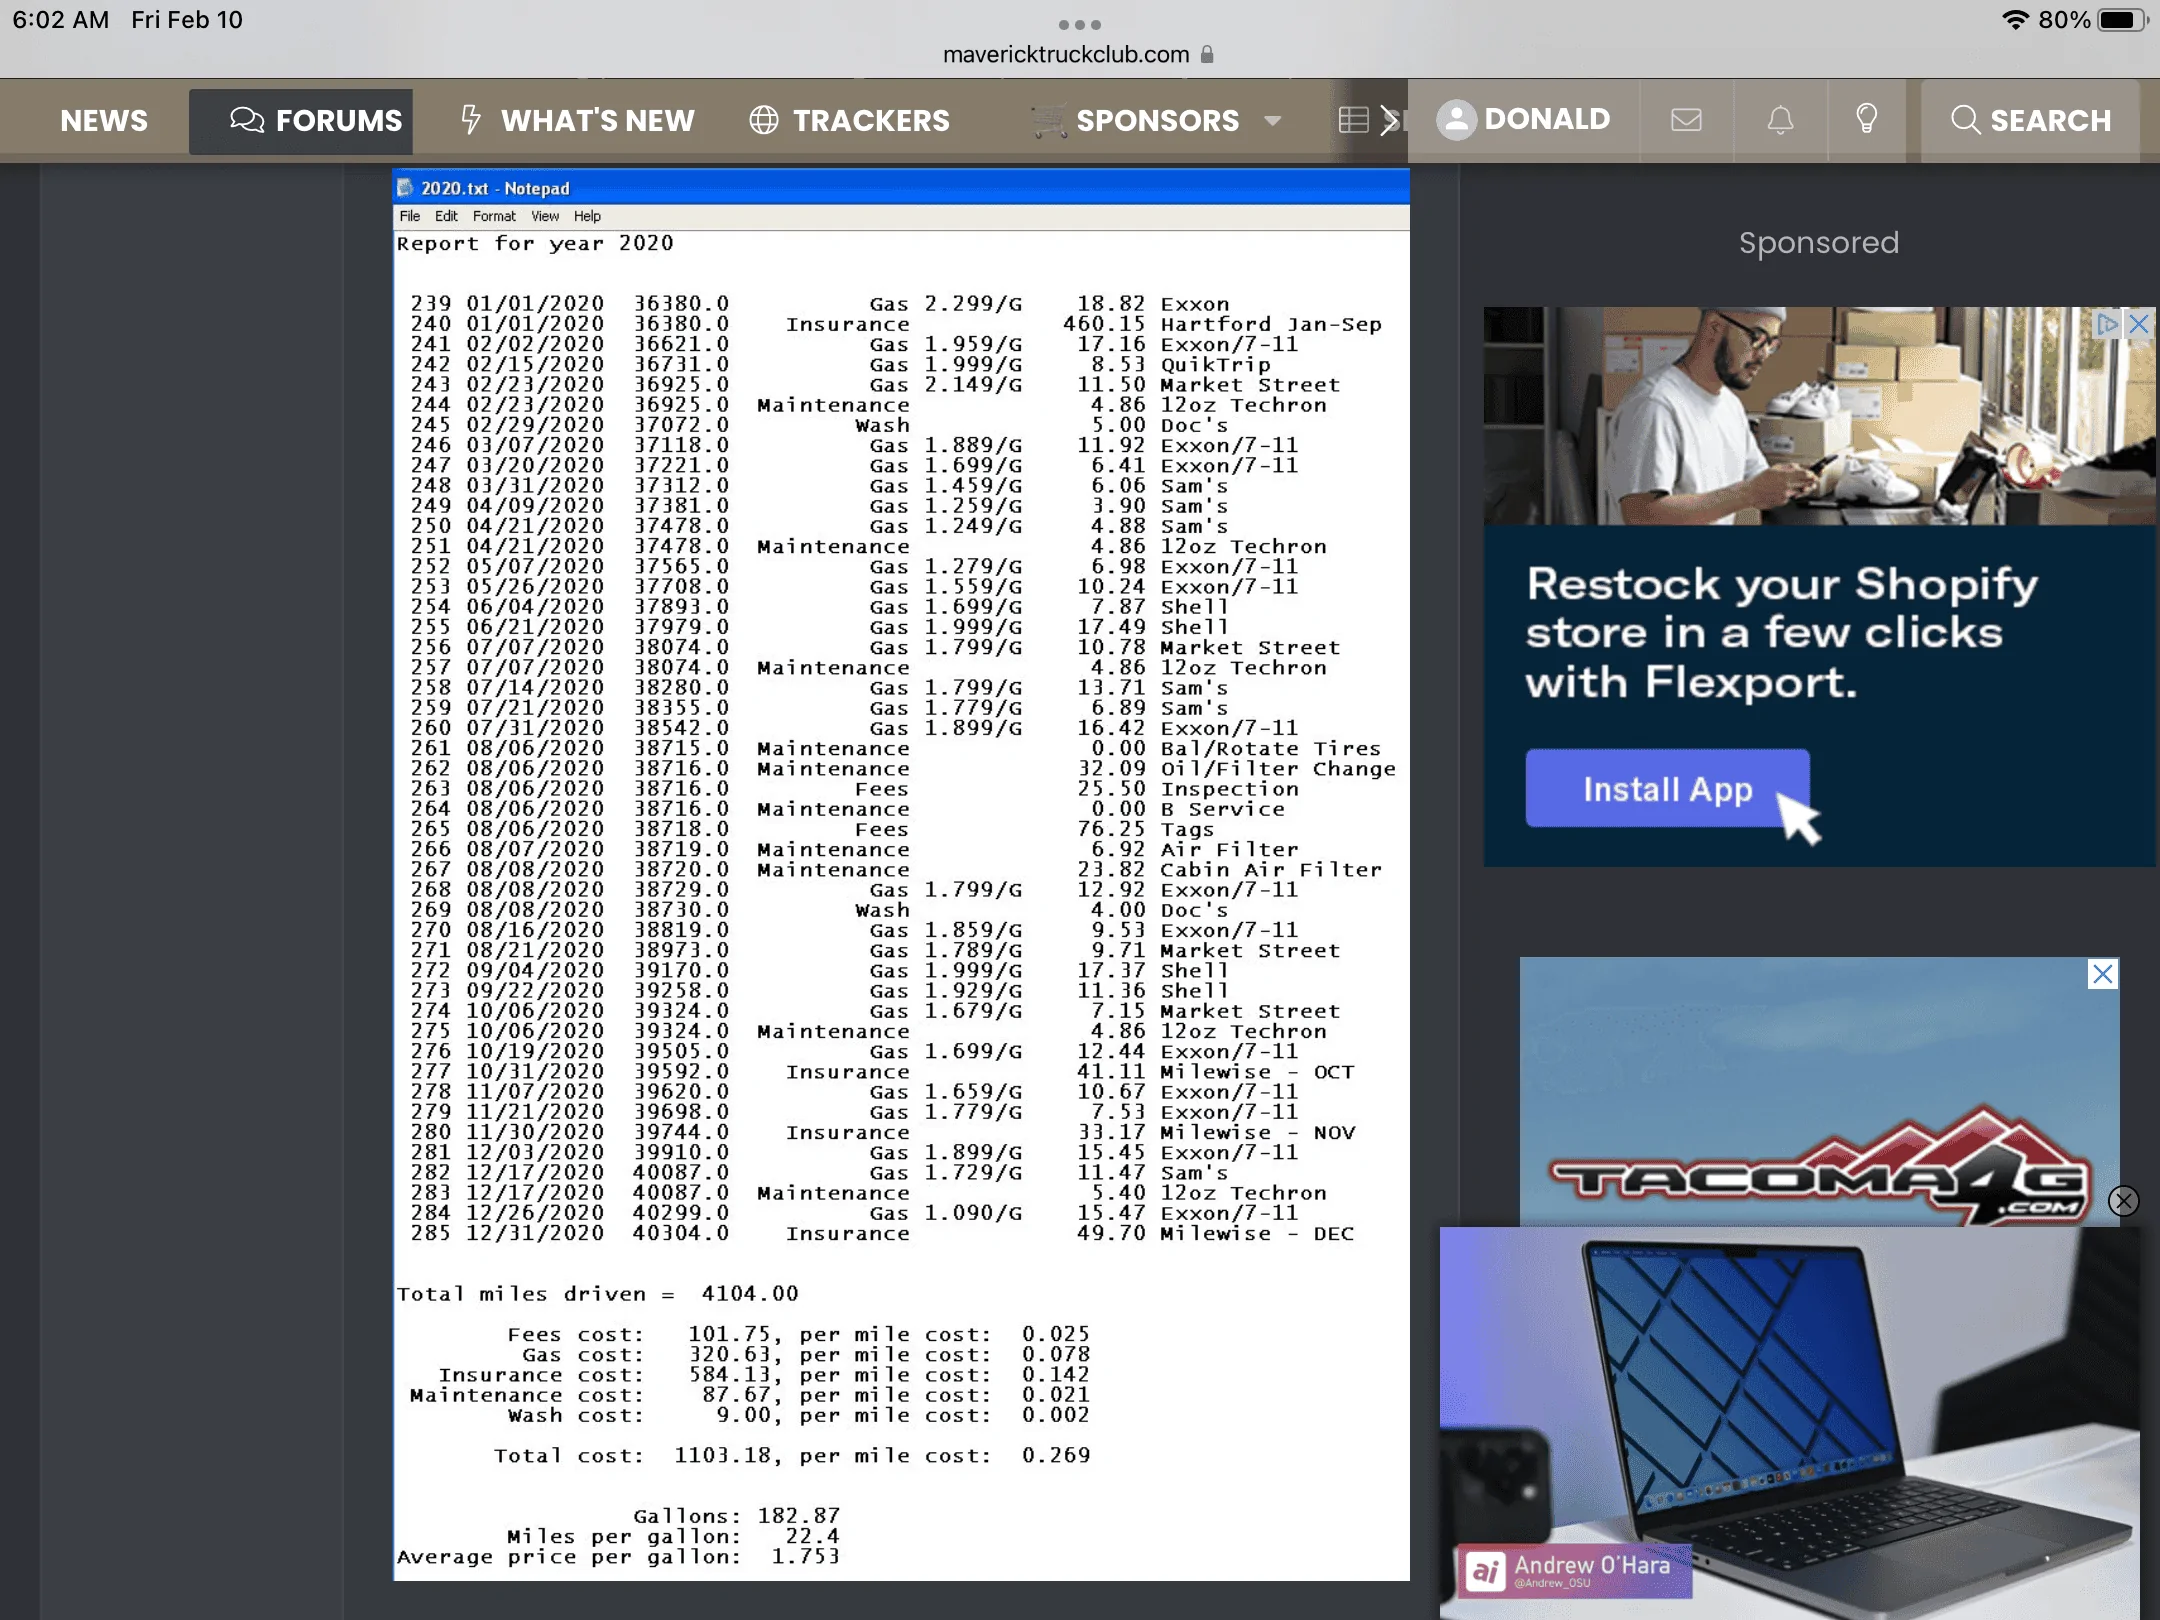The height and width of the screenshot is (1620, 2160).
Task: Click 'Total miles driven = 4104.00' line
Action: [597, 1294]
